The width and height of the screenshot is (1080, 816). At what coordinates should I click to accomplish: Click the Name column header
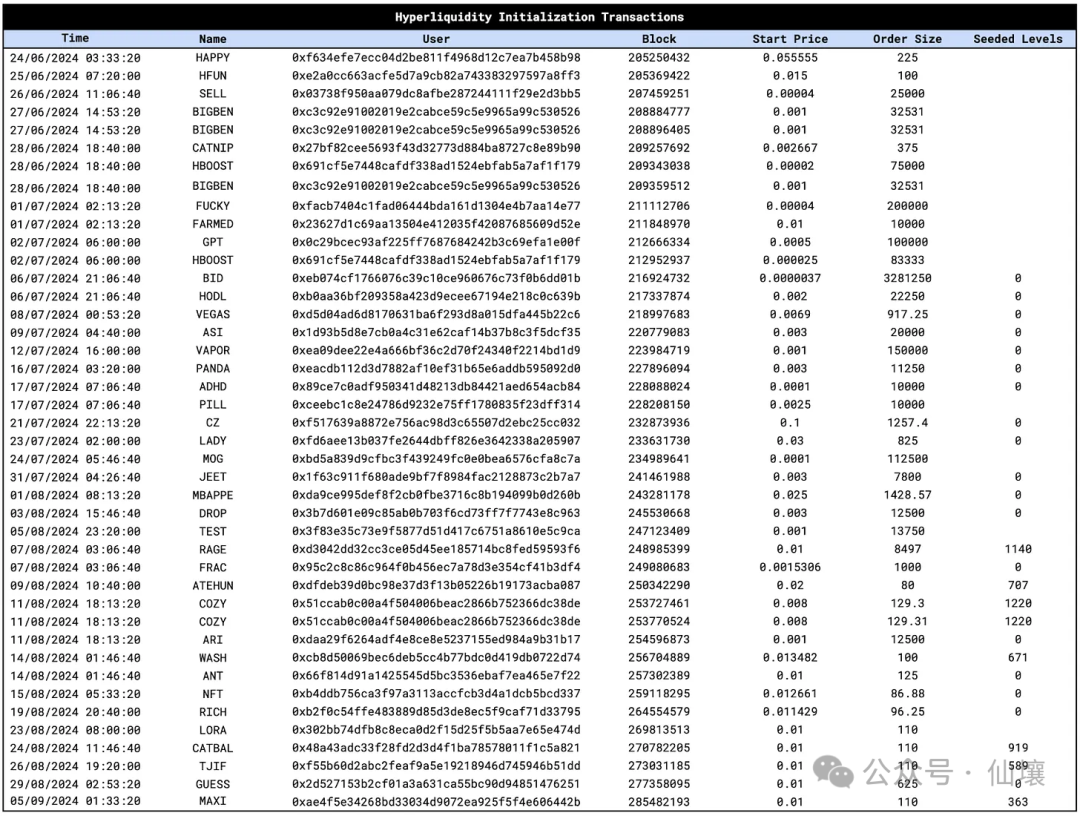(213, 39)
